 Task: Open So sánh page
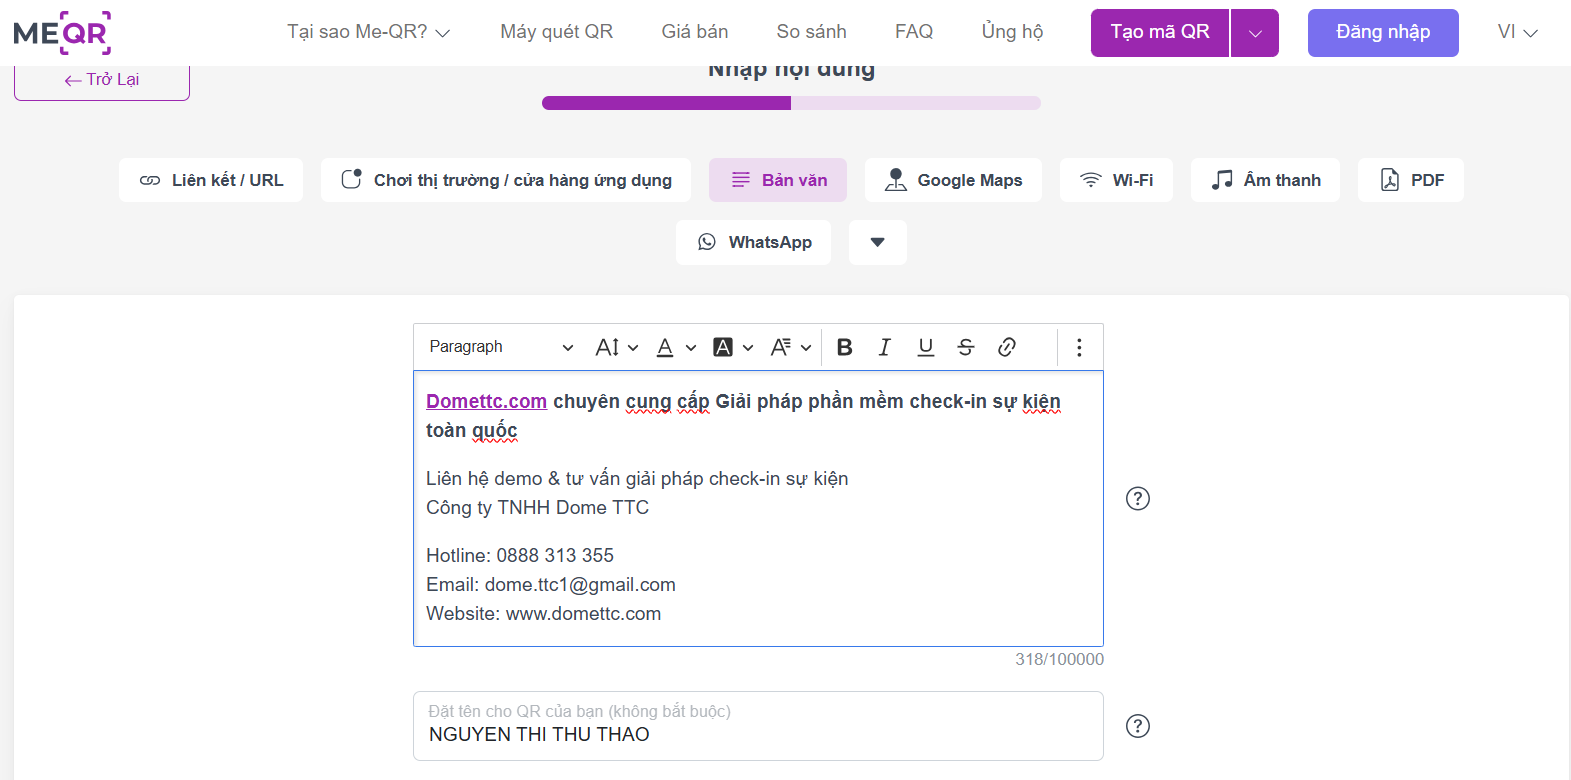click(812, 32)
